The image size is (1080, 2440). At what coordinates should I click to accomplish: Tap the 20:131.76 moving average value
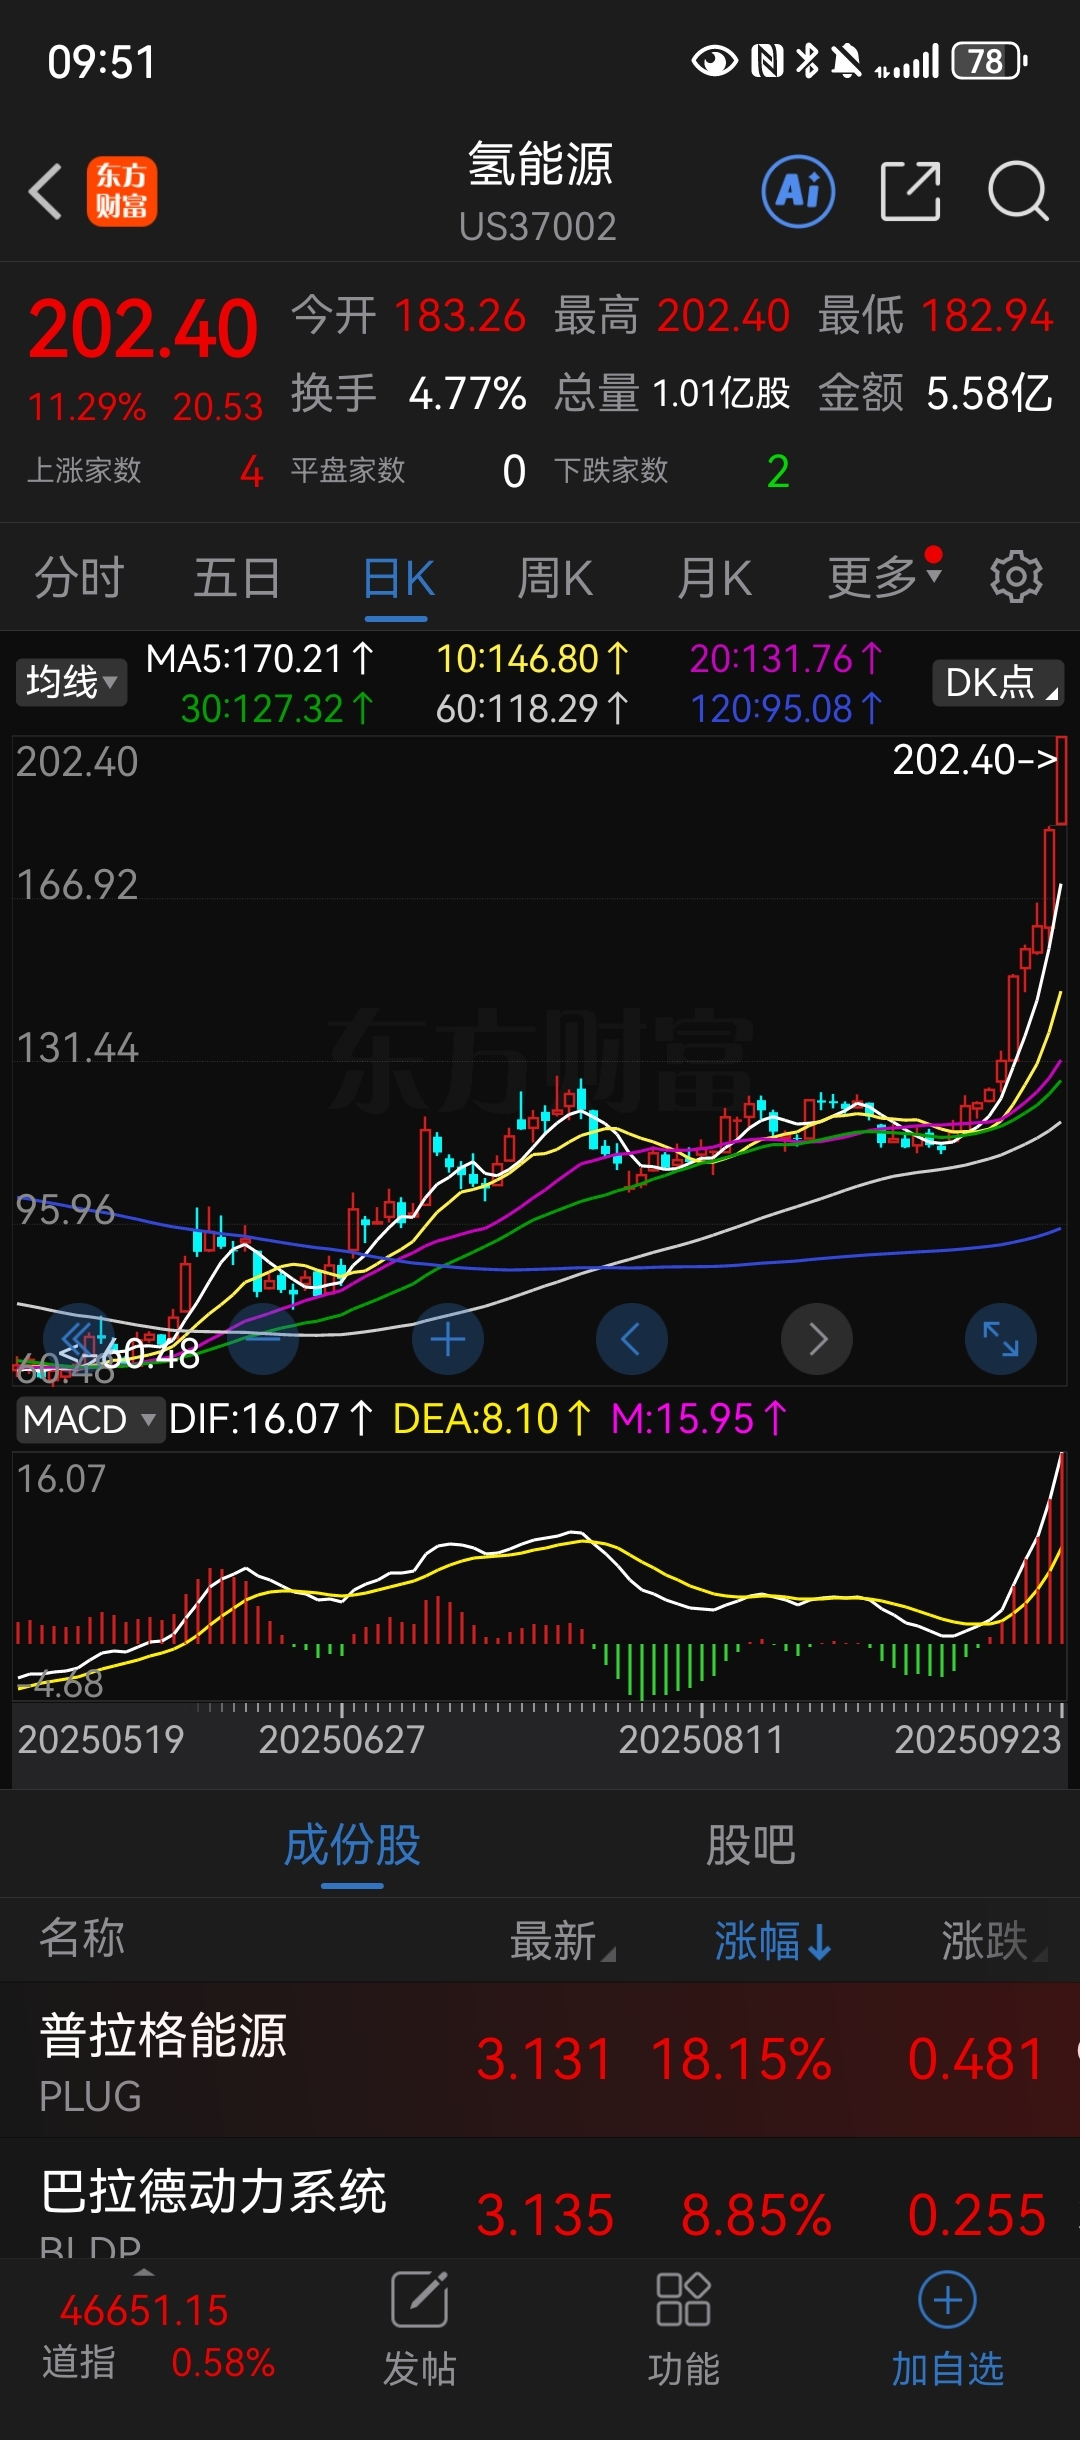point(786,659)
